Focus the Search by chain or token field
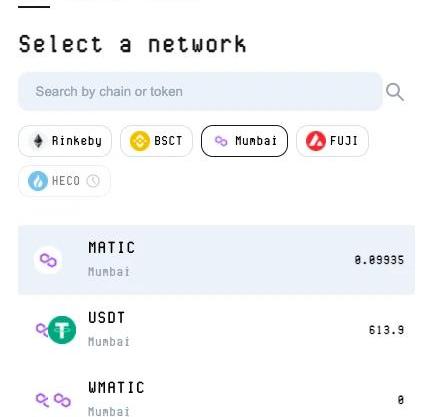The height and width of the screenshot is (417, 433). (x=200, y=91)
